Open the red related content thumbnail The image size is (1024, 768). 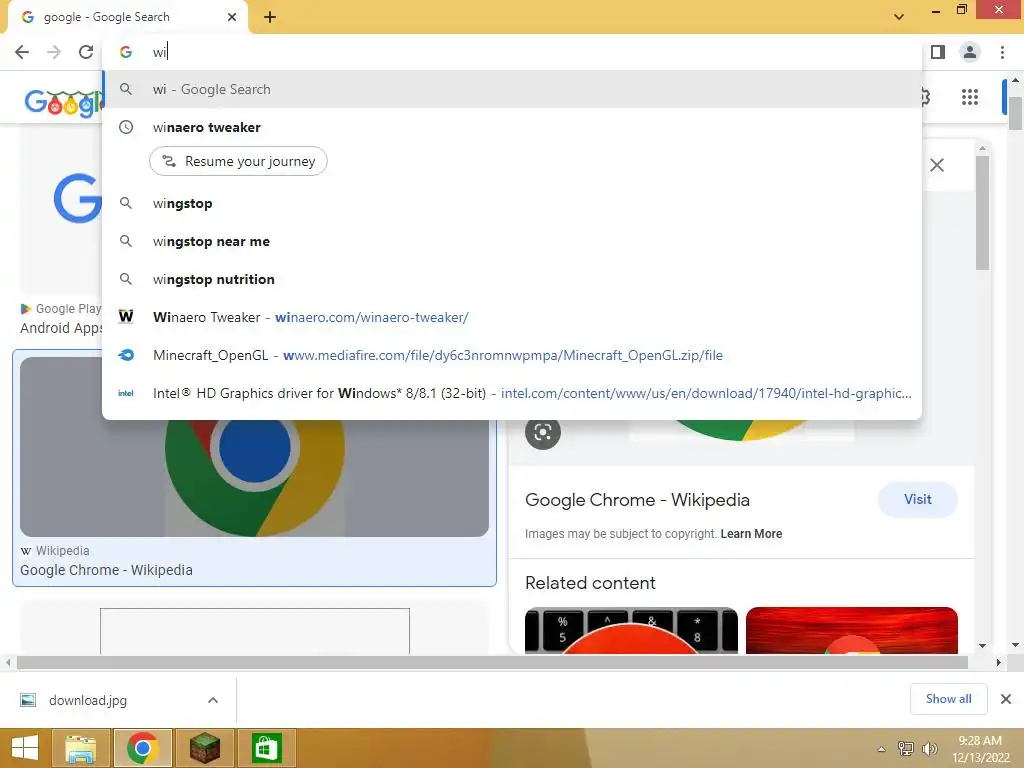point(852,630)
